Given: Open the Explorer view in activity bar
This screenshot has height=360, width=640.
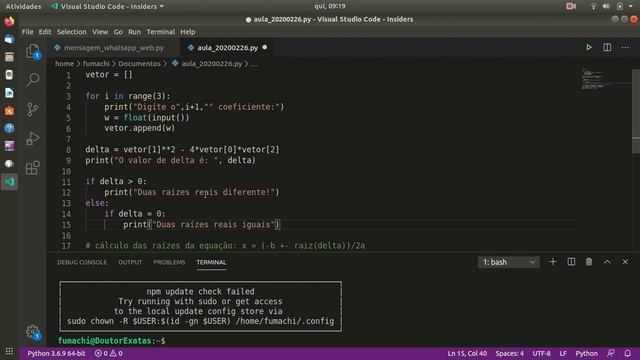Looking at the screenshot, I should [x=33, y=52].
